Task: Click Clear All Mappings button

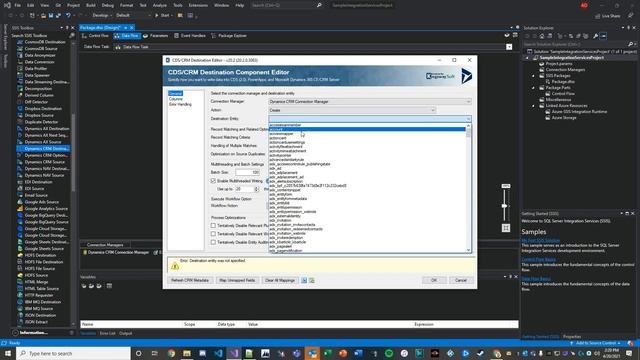Action: [x=280, y=280]
